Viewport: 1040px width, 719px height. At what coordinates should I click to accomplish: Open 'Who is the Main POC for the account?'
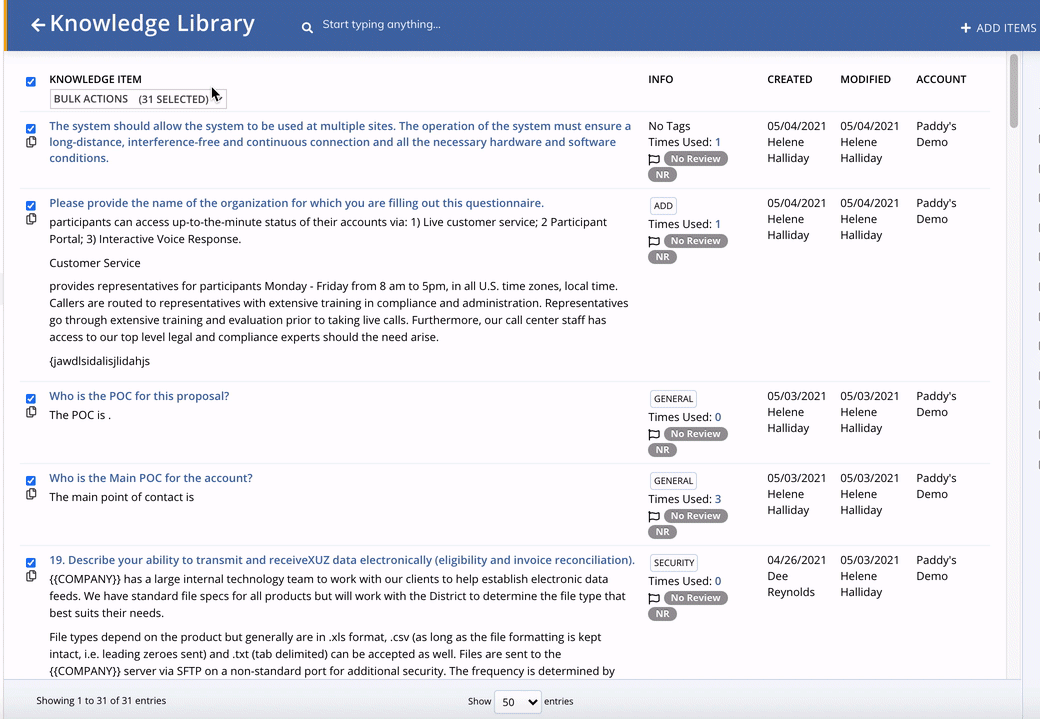[151, 478]
